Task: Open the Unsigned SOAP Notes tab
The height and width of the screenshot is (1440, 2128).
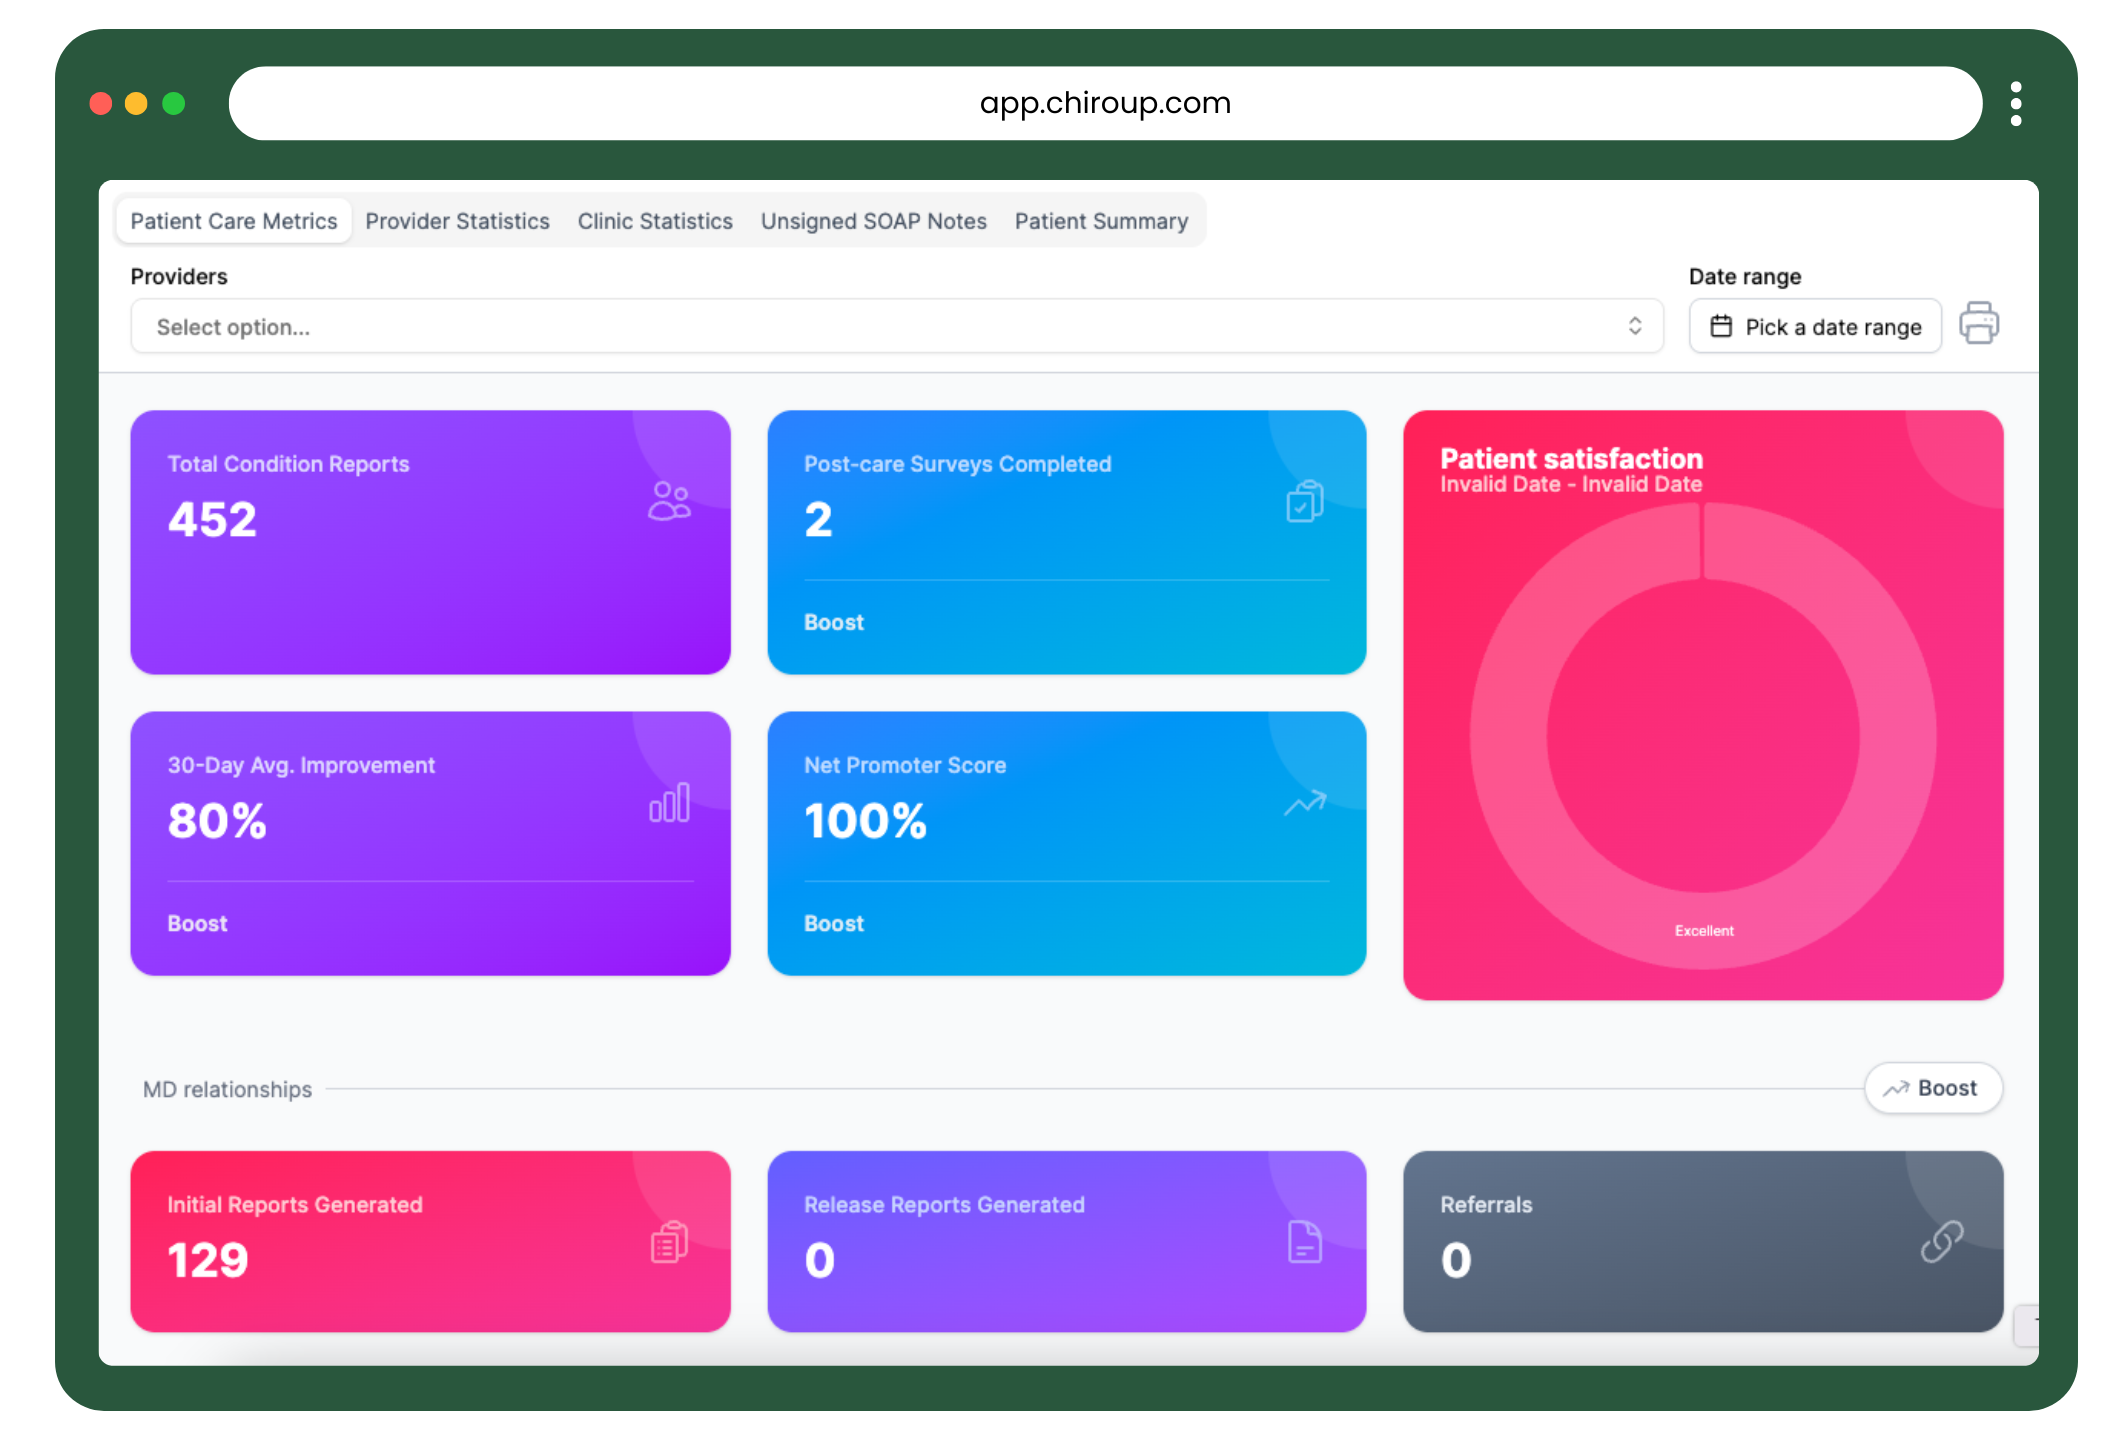Action: click(873, 221)
